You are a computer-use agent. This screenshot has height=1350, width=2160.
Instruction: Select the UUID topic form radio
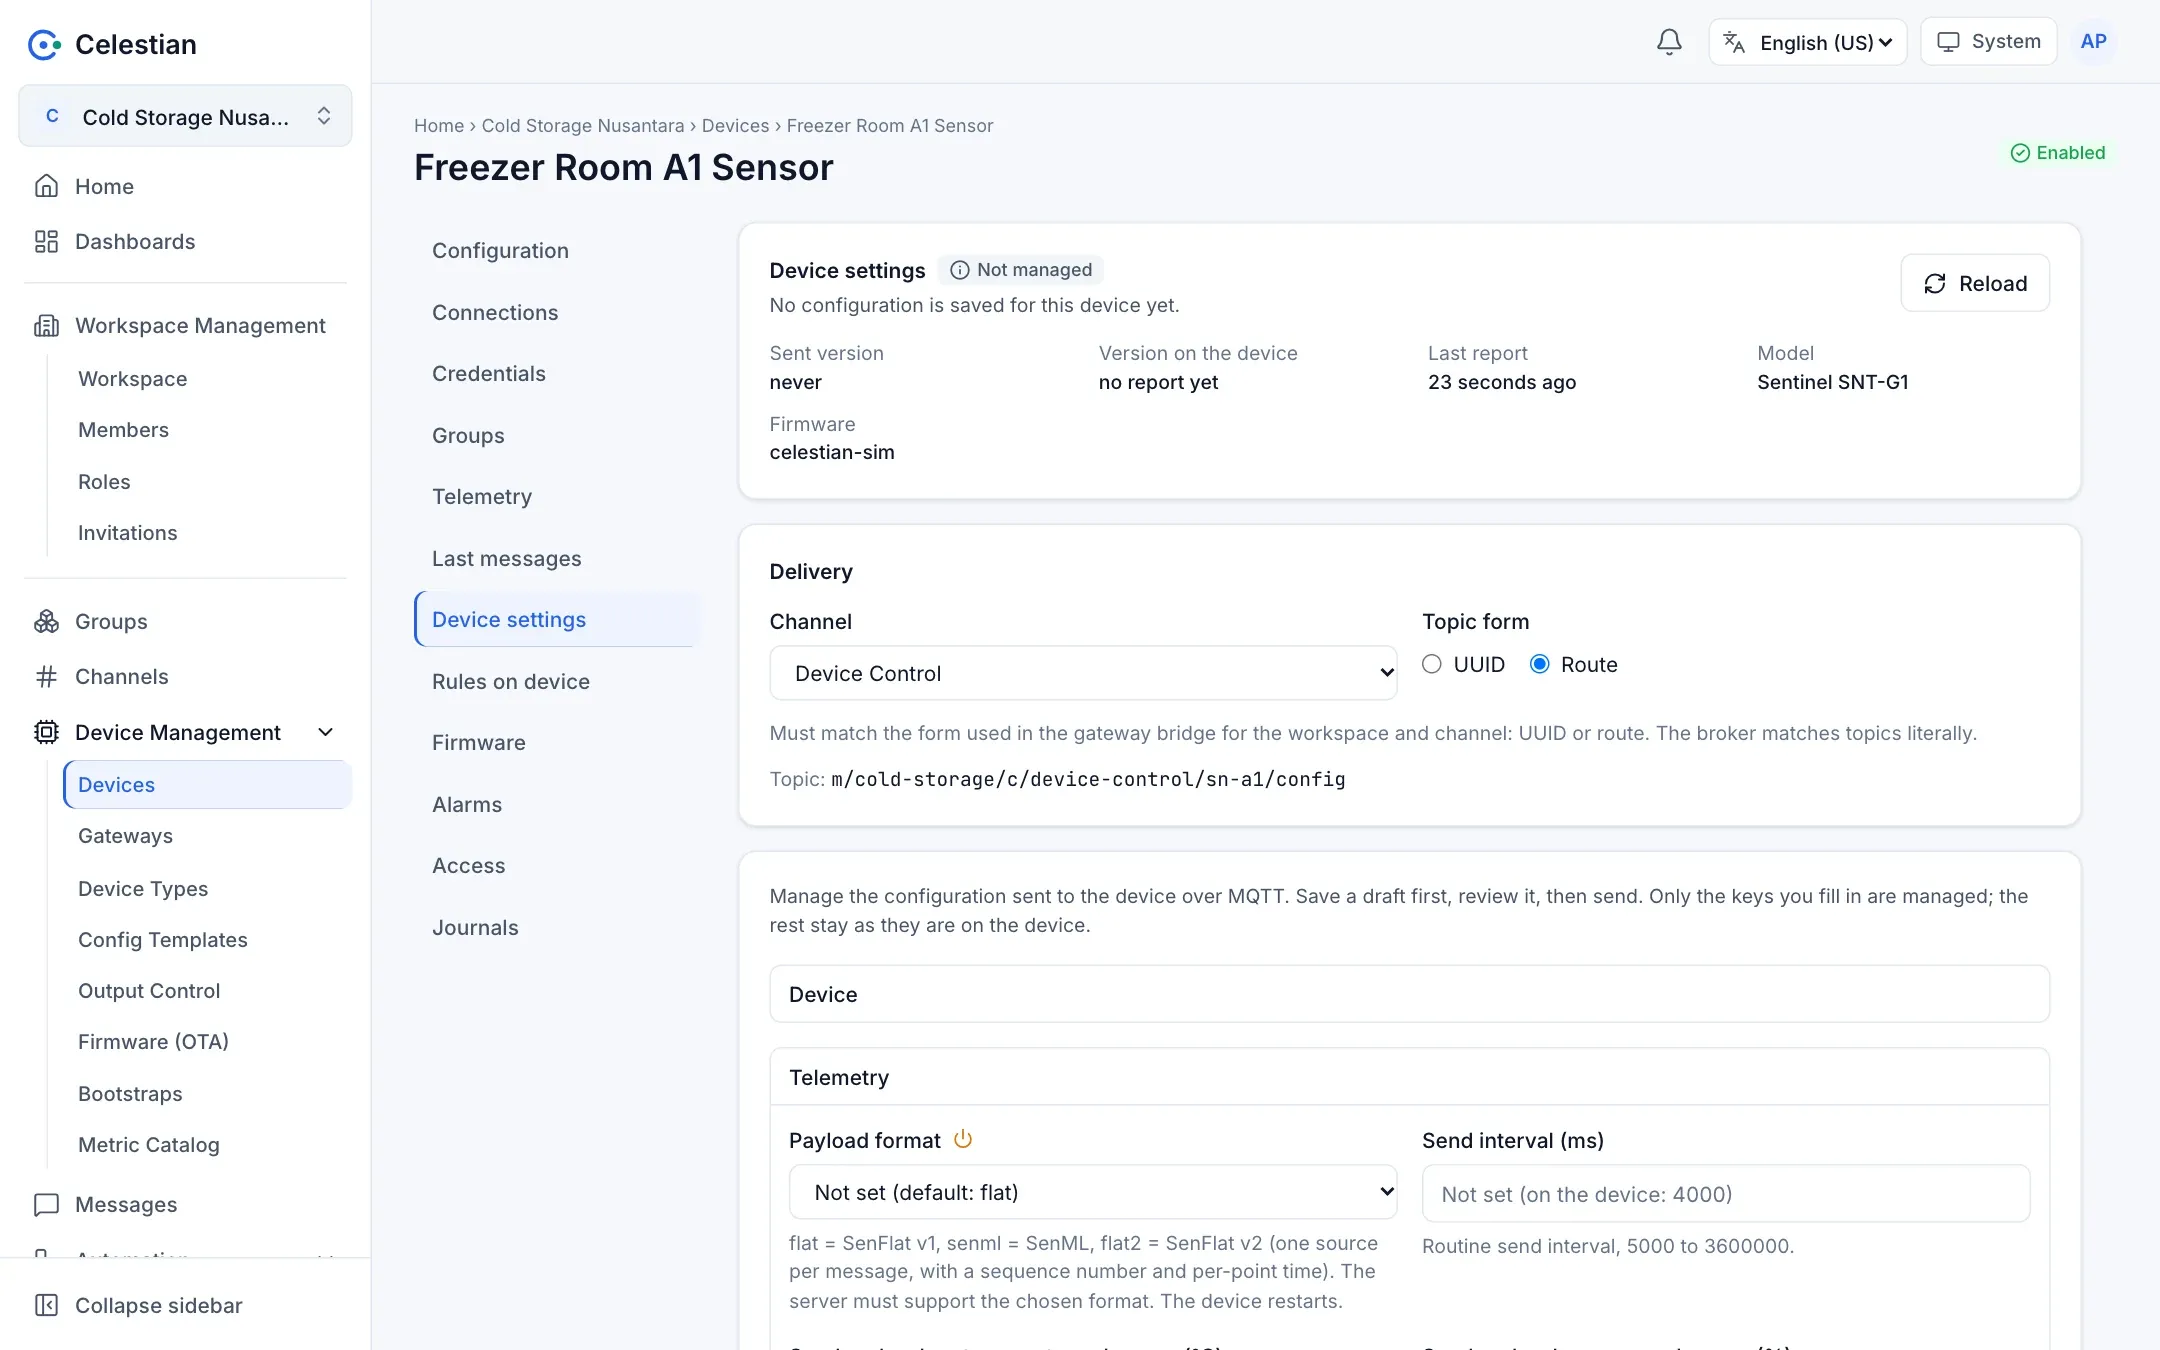pyautogui.click(x=1432, y=664)
